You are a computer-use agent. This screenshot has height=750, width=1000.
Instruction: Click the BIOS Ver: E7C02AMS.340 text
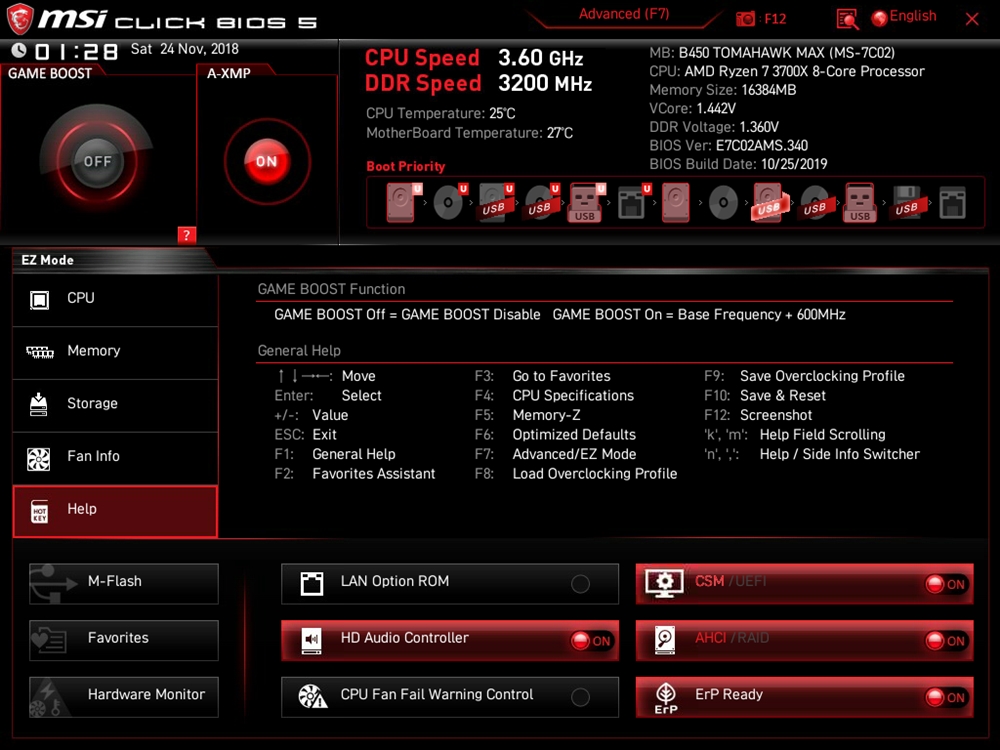pyautogui.click(x=728, y=146)
